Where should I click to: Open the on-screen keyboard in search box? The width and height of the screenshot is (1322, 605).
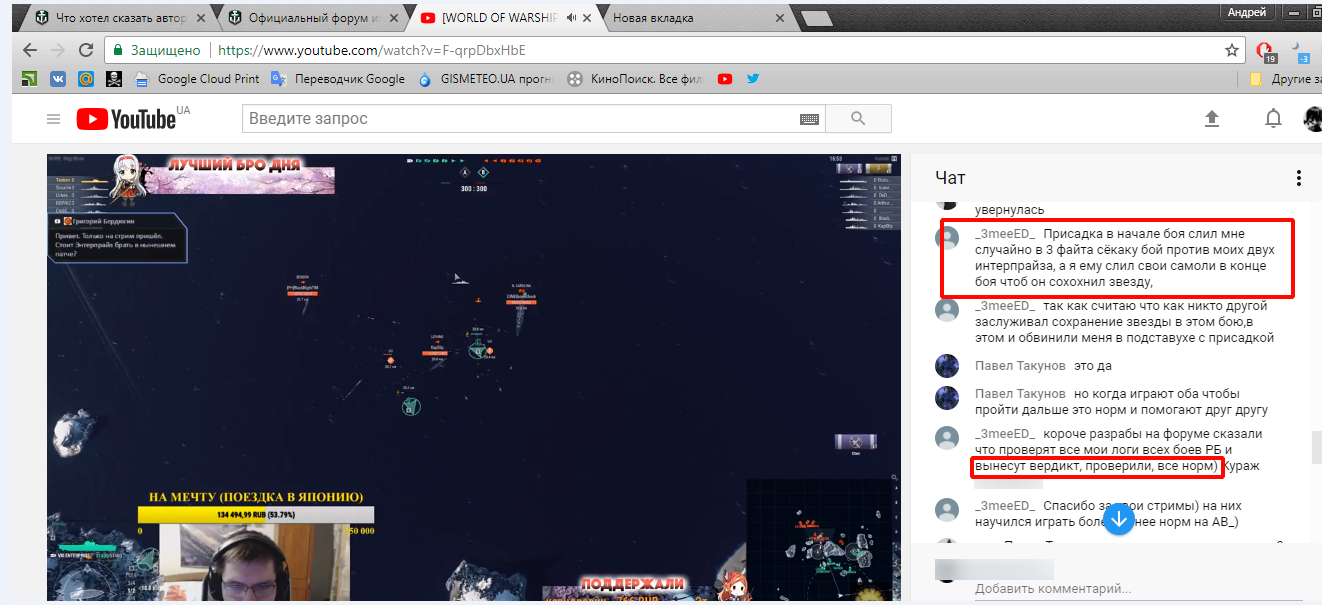tap(810, 119)
